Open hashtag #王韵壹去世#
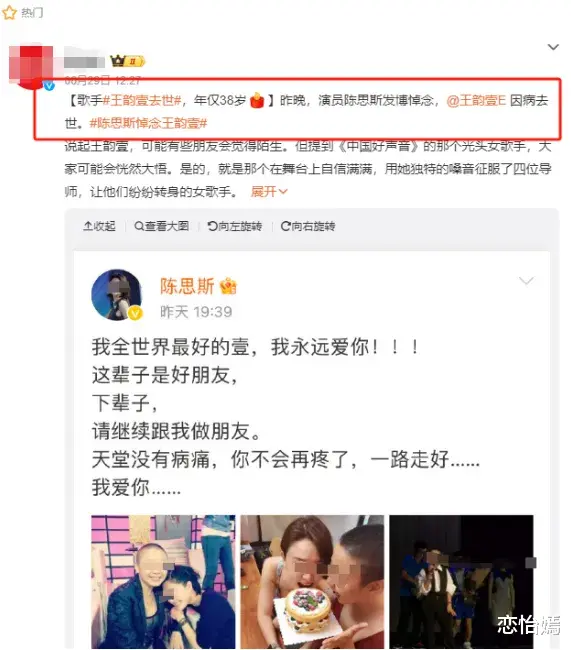 coord(142,100)
